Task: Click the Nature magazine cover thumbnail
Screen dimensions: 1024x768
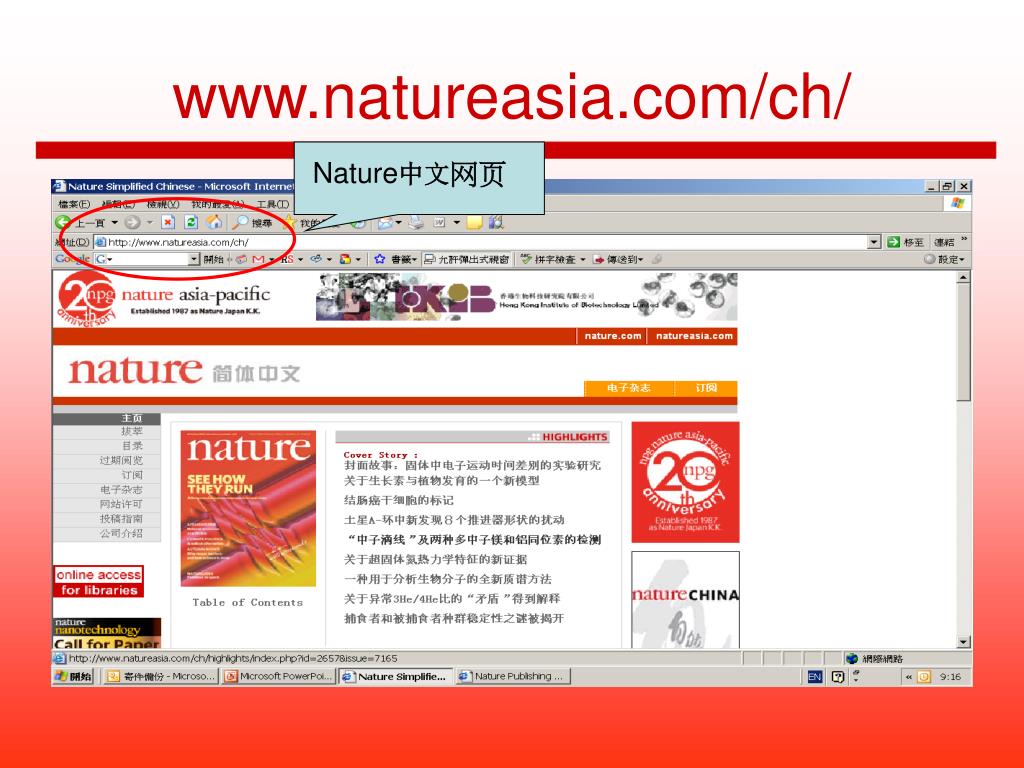Action: pos(248,508)
